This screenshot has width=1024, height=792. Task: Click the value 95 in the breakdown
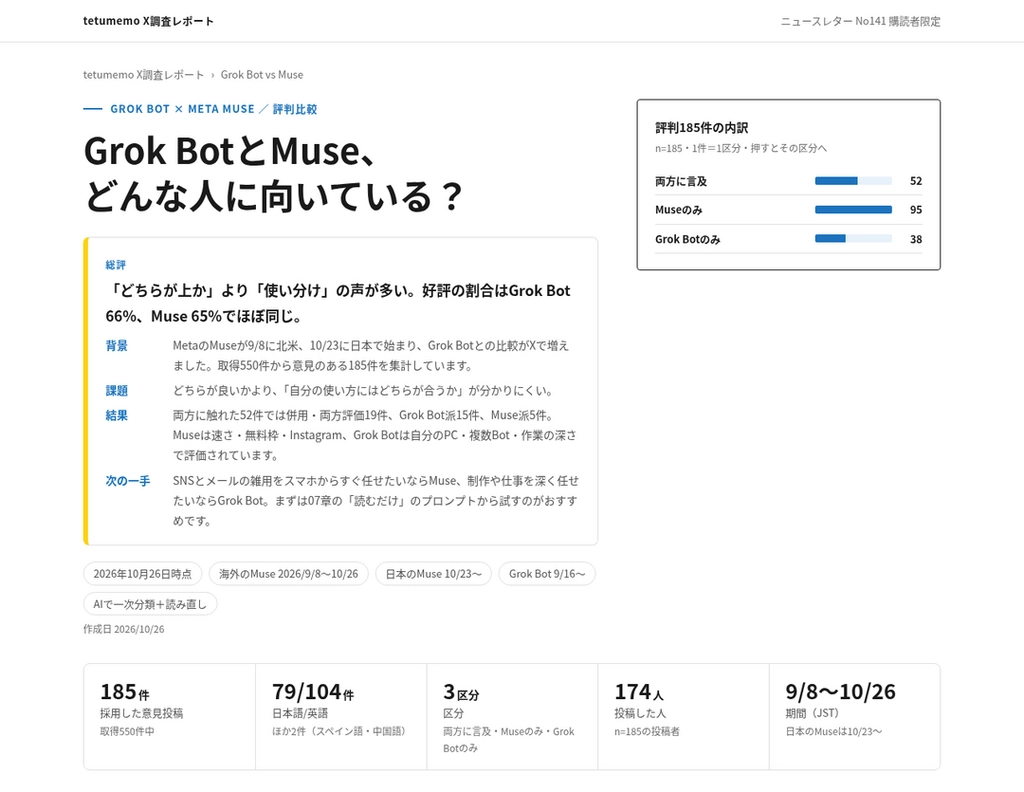pos(916,210)
